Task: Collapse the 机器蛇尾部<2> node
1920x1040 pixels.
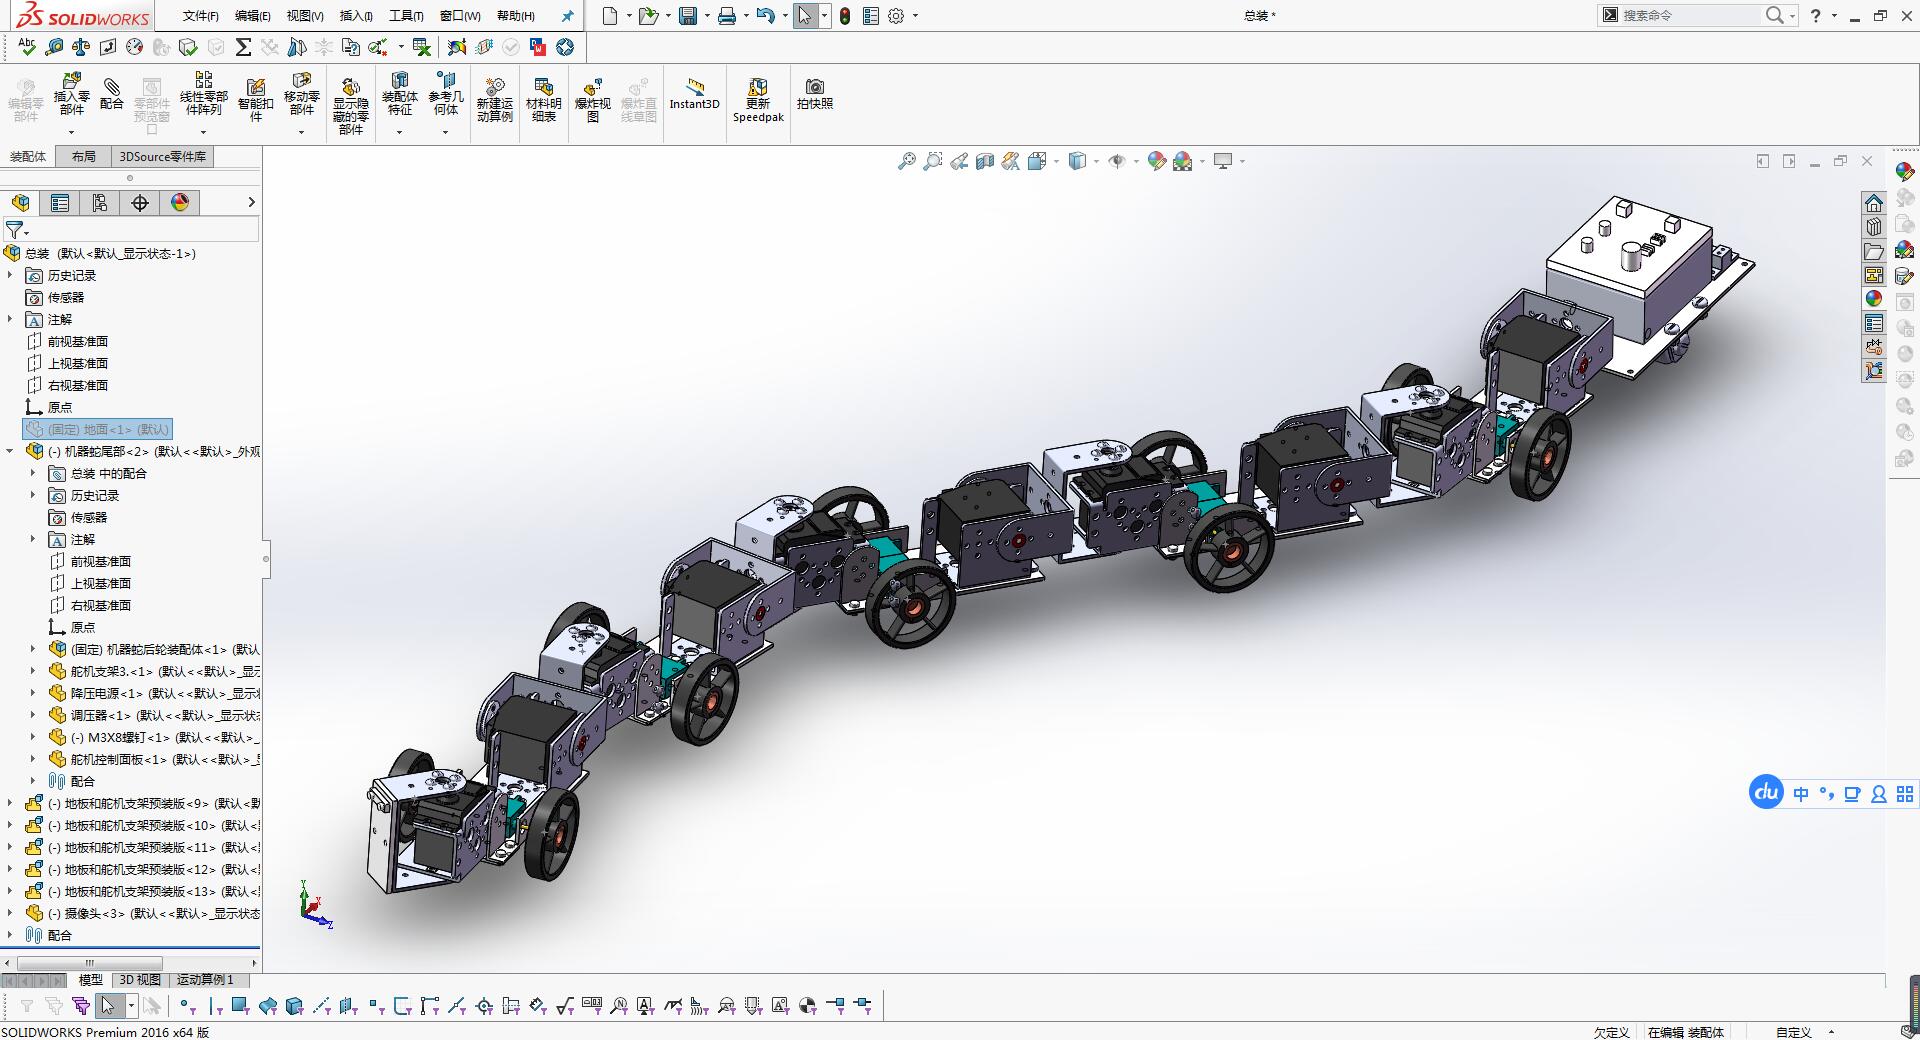Action: (10, 451)
